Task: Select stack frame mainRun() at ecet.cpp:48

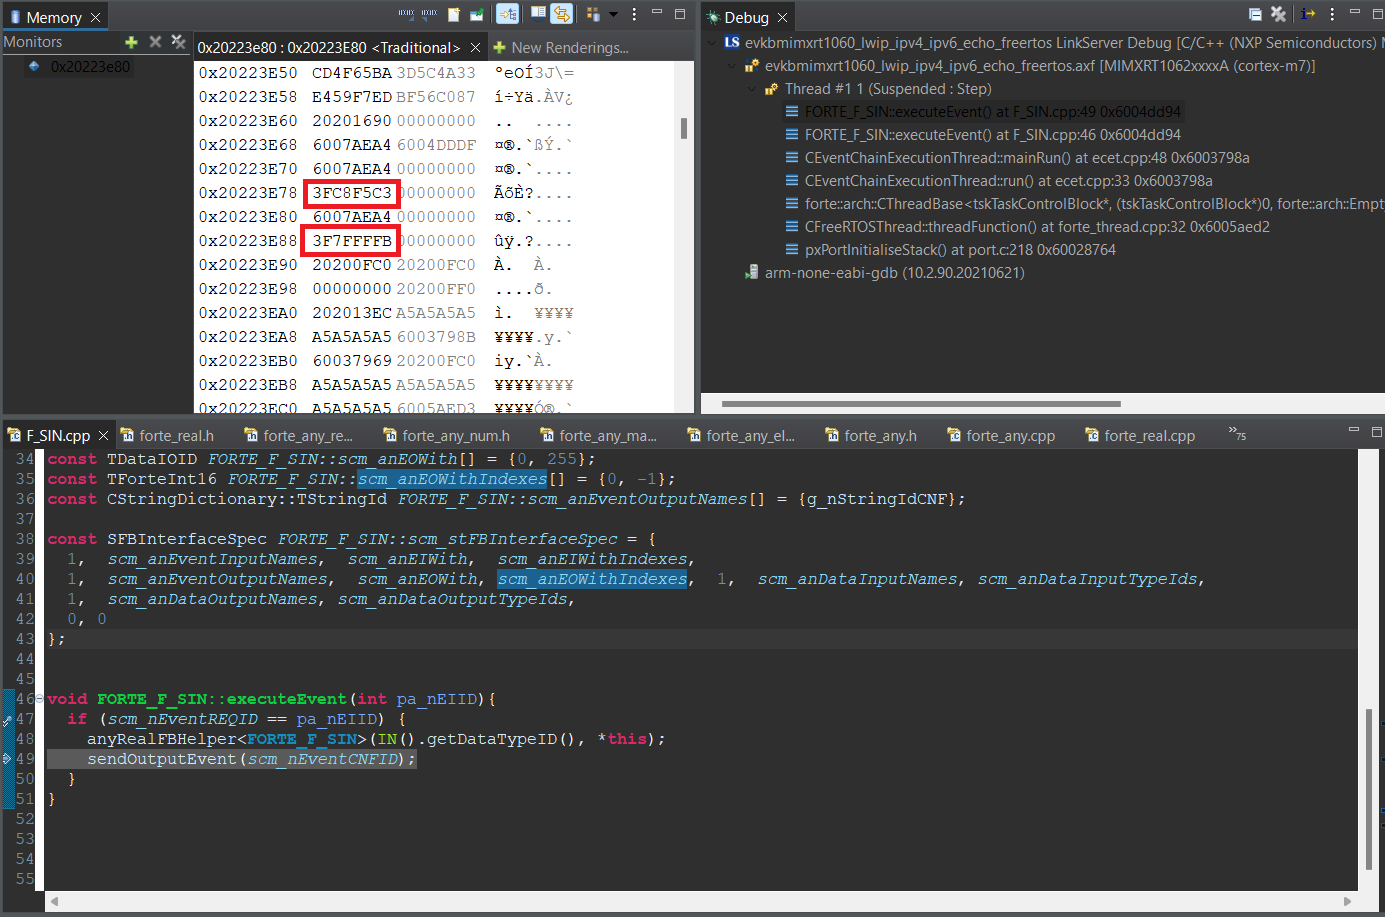Action: click(1017, 158)
